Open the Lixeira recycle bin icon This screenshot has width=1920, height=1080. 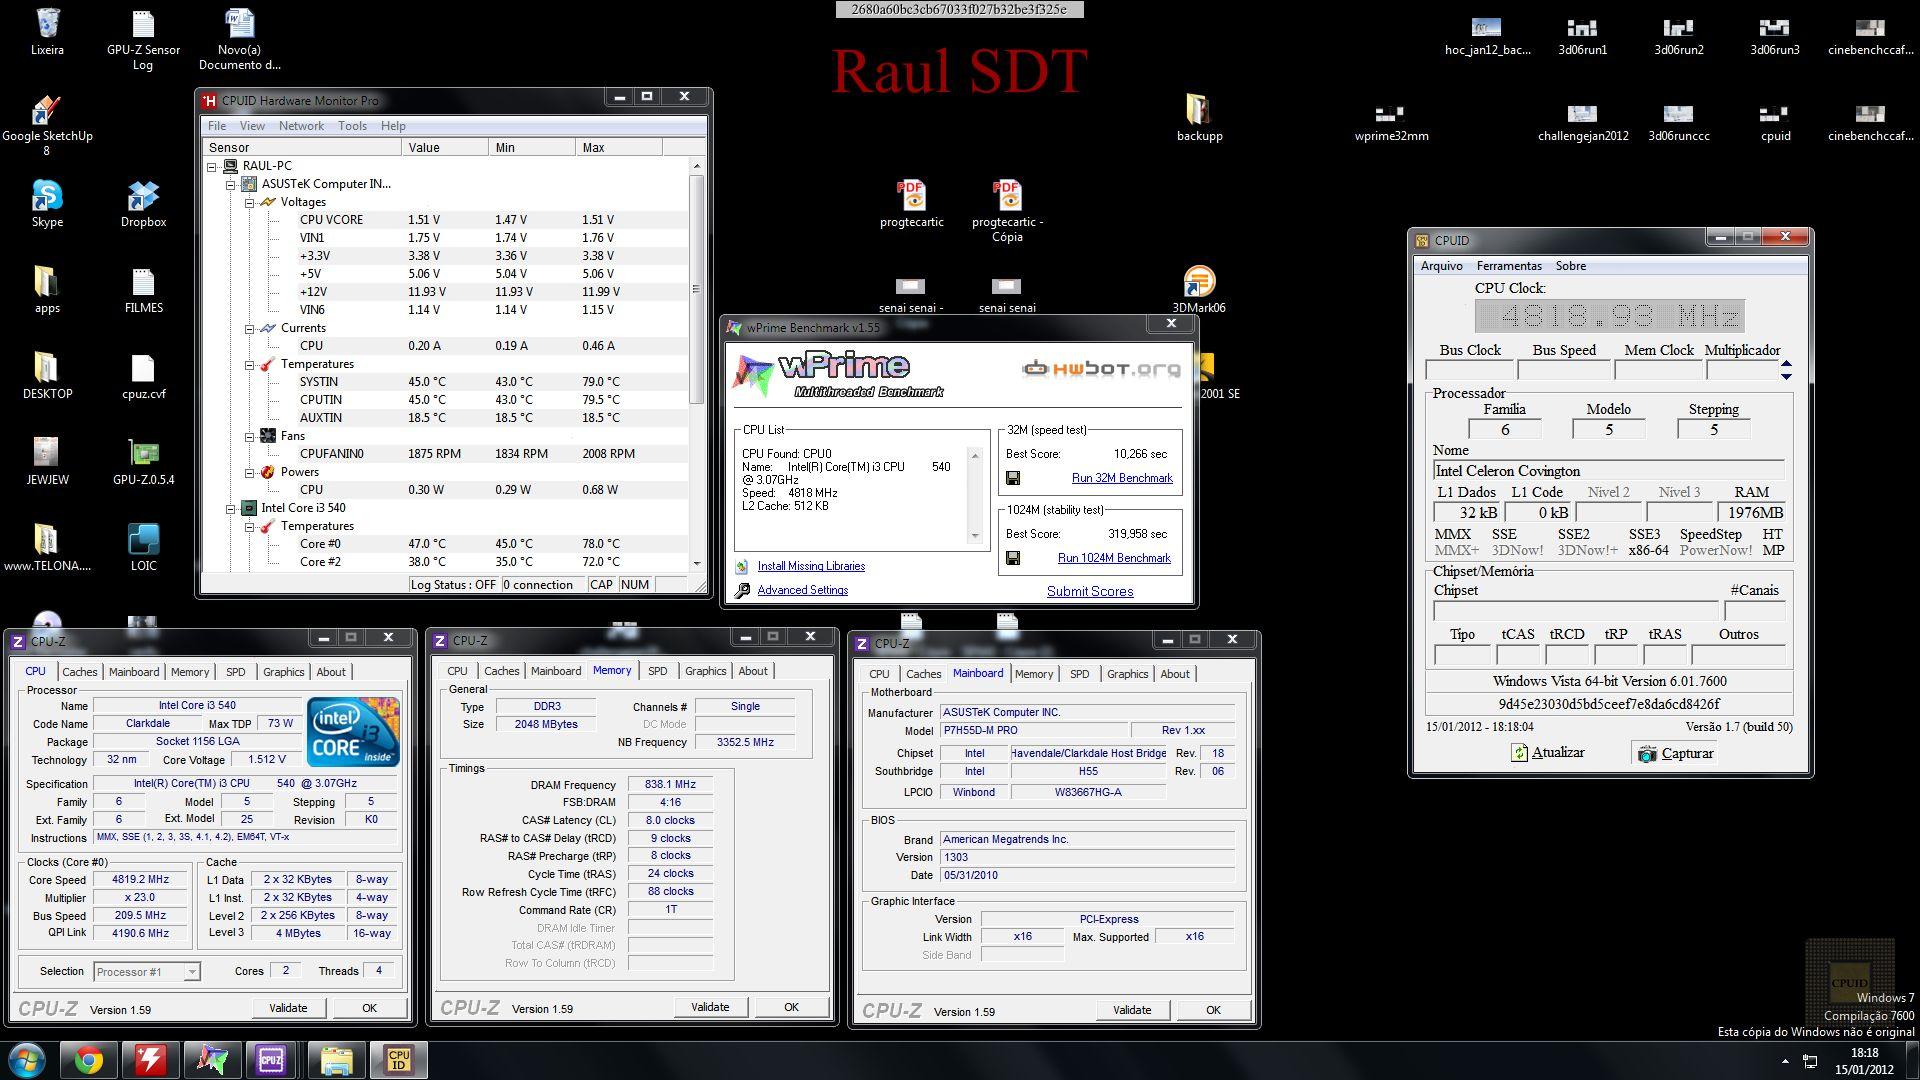(47, 32)
